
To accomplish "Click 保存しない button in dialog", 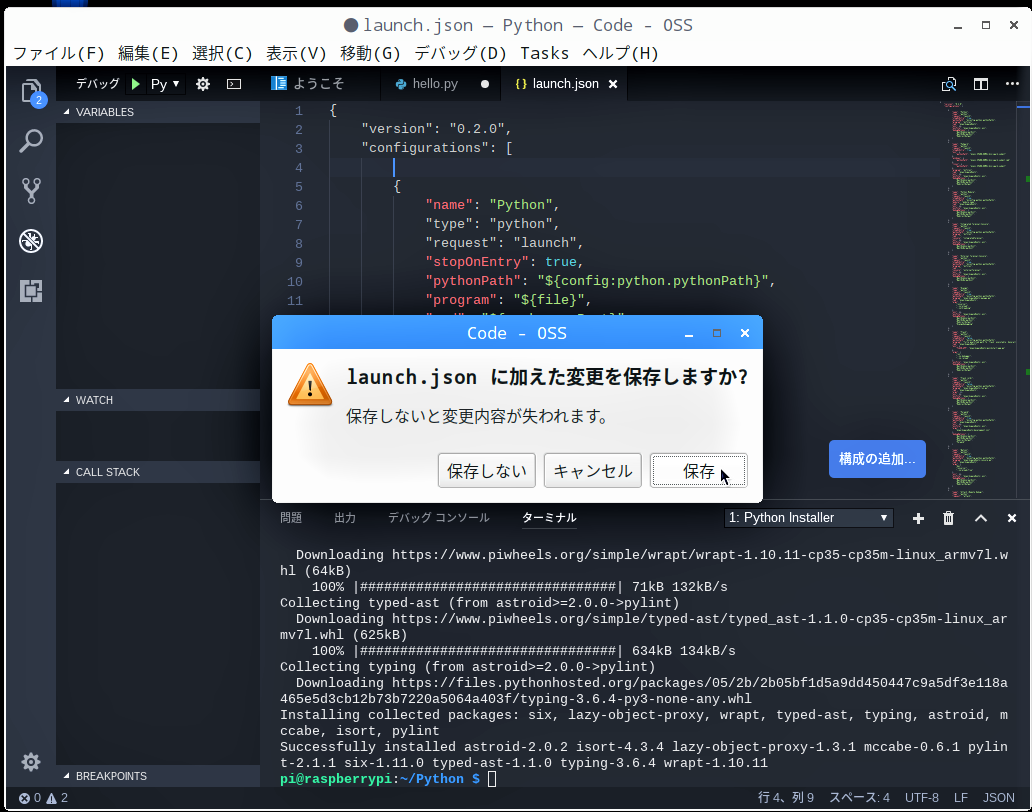I will coord(486,470).
